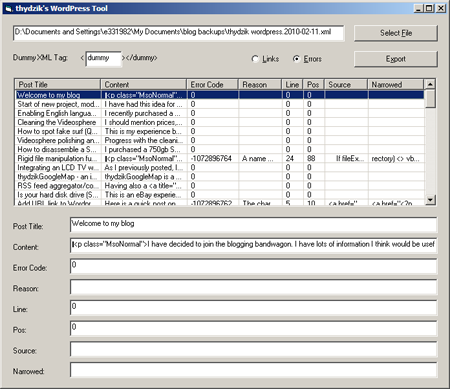
Task: Minimize the WordPress Tool window
Action: pos(419,8)
